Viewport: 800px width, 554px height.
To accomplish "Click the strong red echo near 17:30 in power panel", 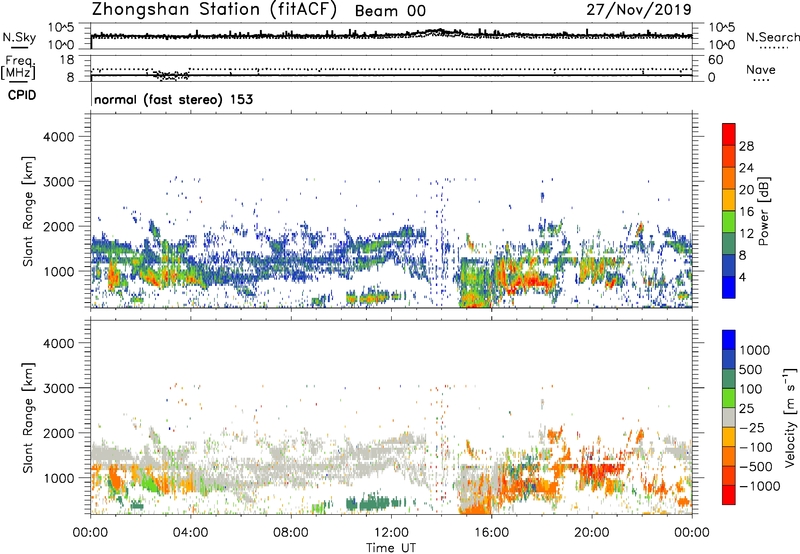I will pyautogui.click(x=532, y=281).
